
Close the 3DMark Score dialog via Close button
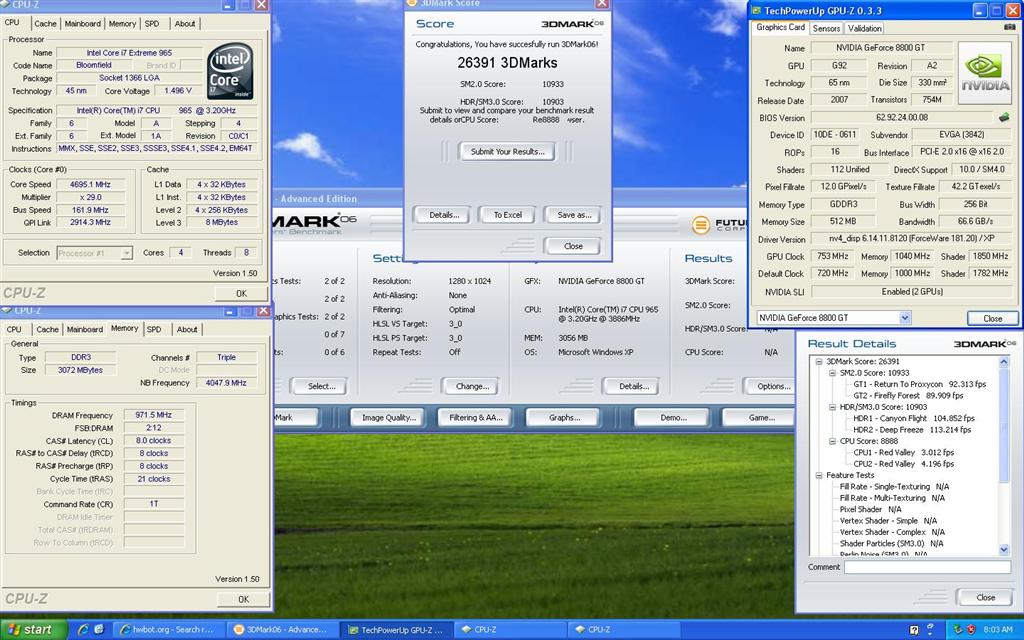[x=573, y=246]
